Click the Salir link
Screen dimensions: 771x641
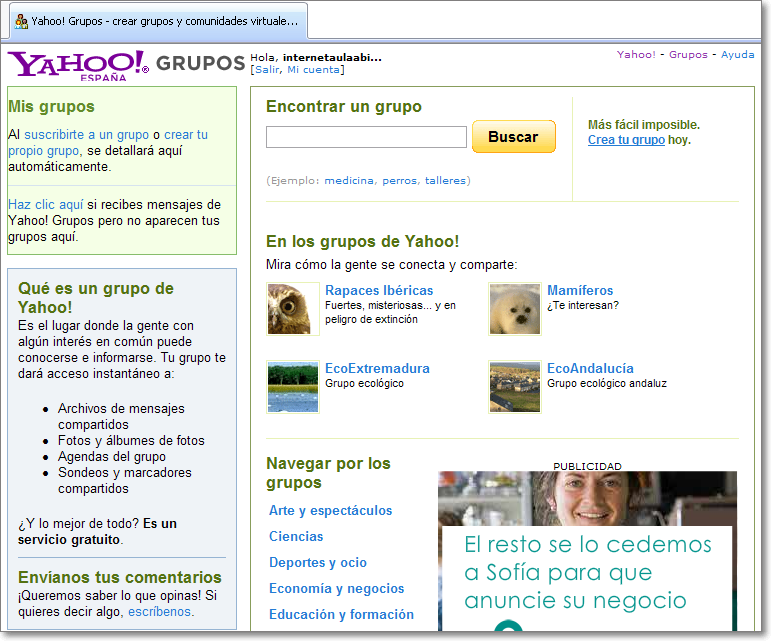pos(267,70)
